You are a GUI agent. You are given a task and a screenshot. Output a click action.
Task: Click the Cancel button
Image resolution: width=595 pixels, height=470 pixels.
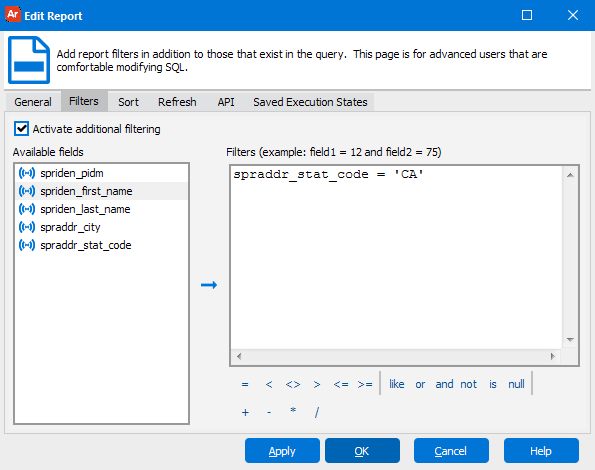pyautogui.click(x=451, y=451)
